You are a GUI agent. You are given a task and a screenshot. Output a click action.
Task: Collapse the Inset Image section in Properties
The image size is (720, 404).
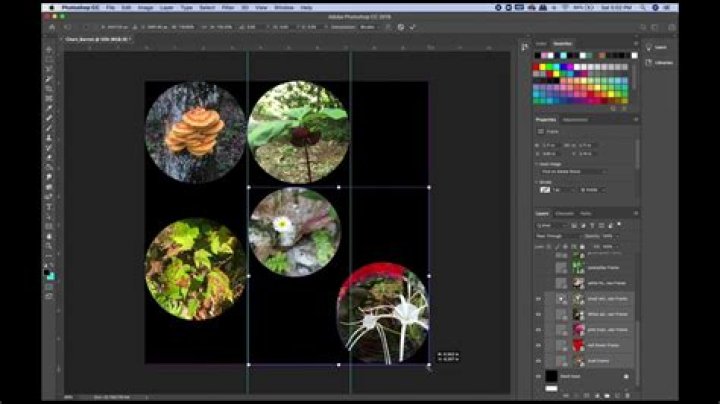(536, 164)
